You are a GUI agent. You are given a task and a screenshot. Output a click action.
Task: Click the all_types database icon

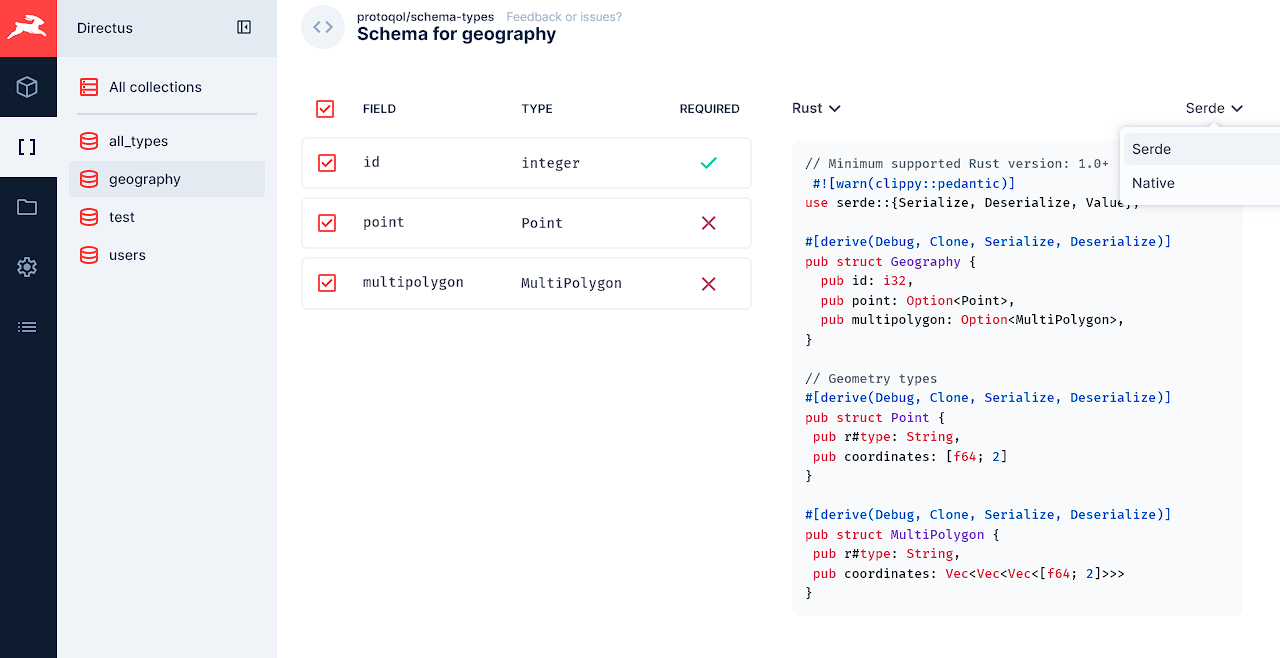click(90, 141)
